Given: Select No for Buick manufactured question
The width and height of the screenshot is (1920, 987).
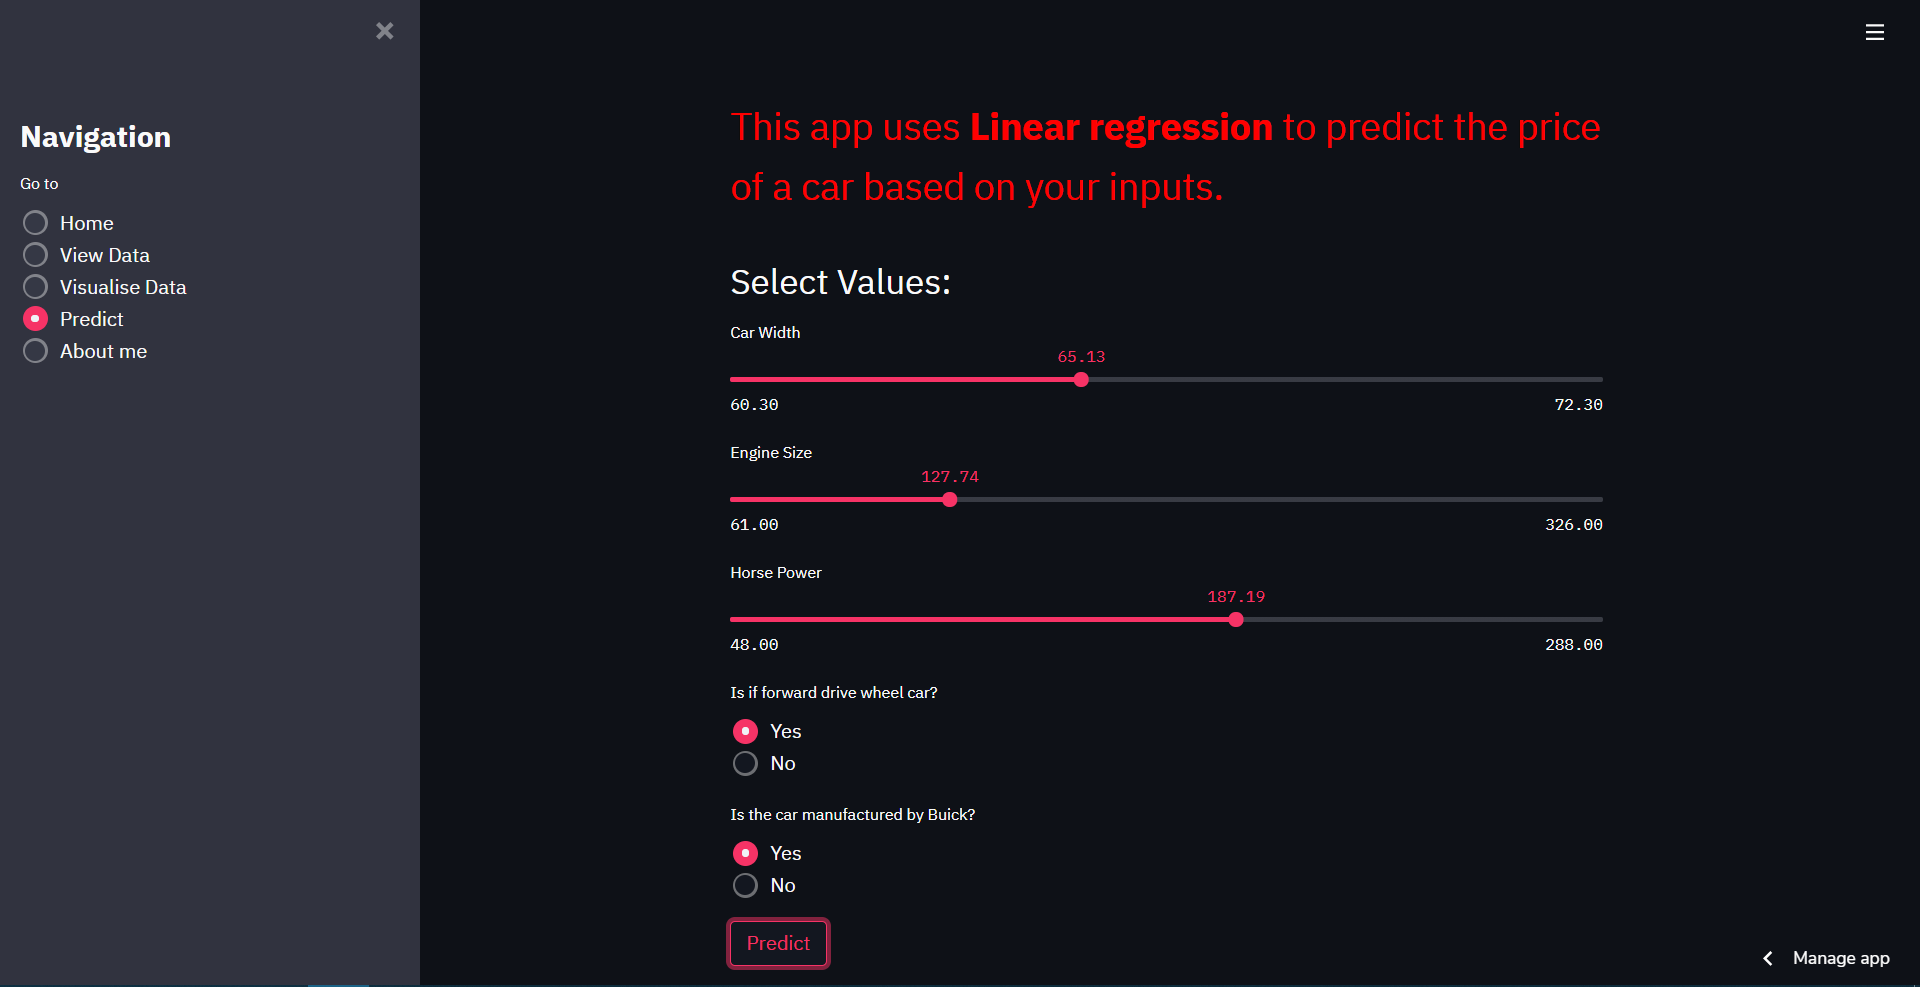Looking at the screenshot, I should click(744, 885).
